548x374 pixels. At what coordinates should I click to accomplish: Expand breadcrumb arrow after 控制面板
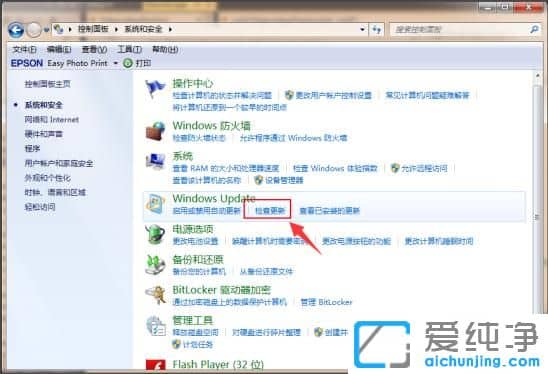click(x=116, y=29)
